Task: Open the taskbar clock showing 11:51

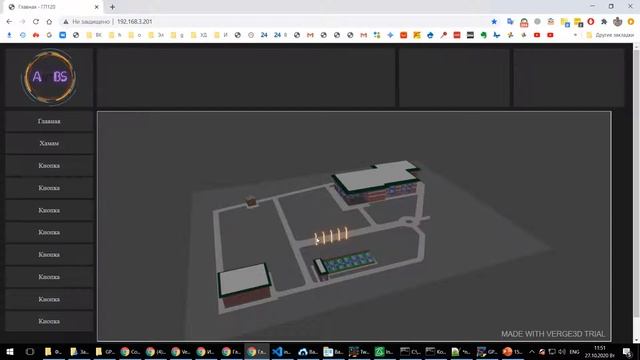Action: click(x=600, y=351)
